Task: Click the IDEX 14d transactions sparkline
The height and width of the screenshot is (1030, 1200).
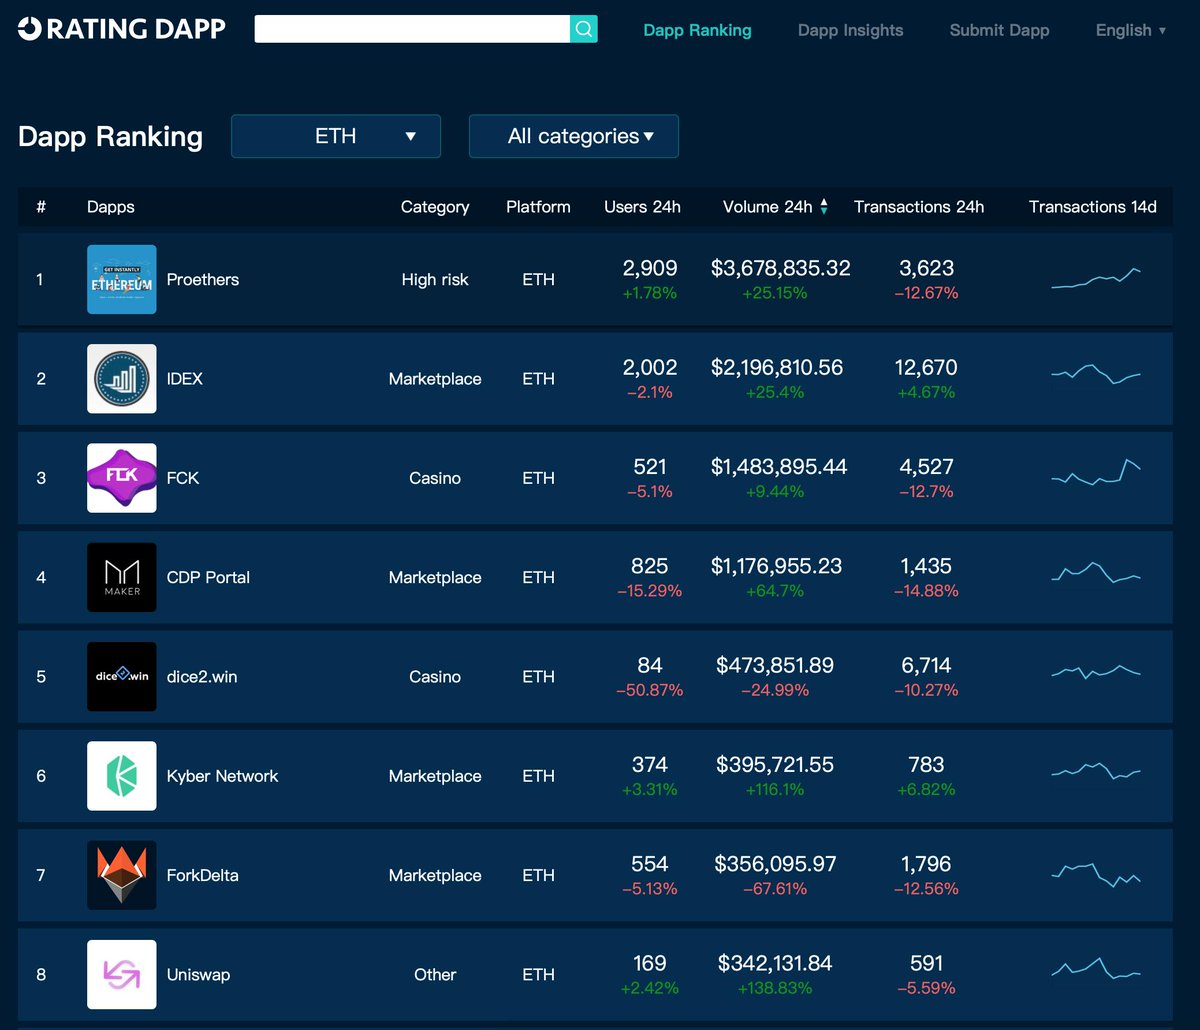Action: [x=1096, y=374]
